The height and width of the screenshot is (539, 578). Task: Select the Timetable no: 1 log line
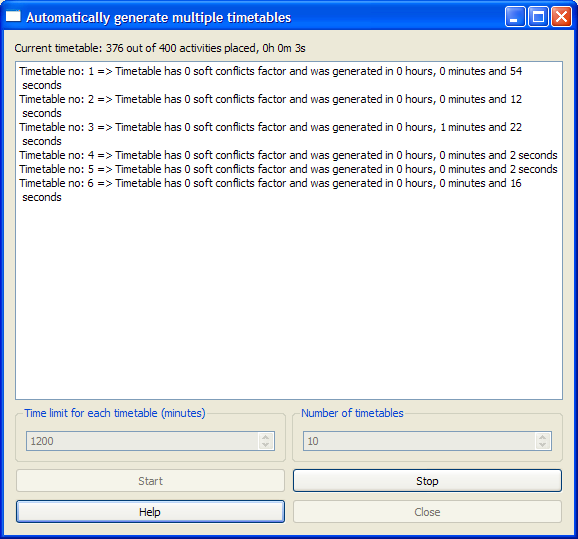pos(271,78)
